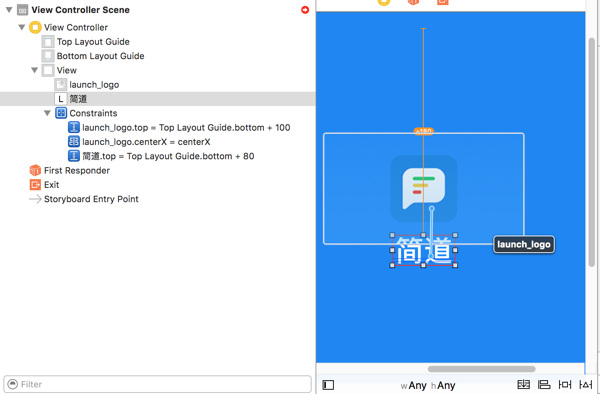Select the Constraints group row

point(157,113)
